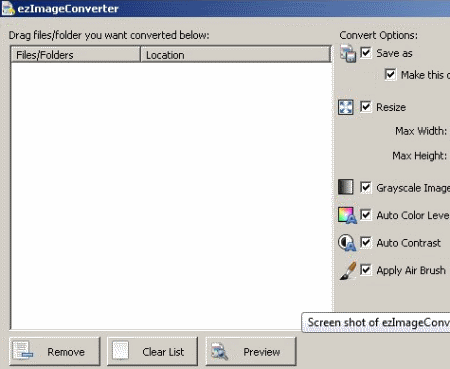This screenshot has width=450, height=369.
Task: Click the Max Height label
Action: (x=420, y=156)
